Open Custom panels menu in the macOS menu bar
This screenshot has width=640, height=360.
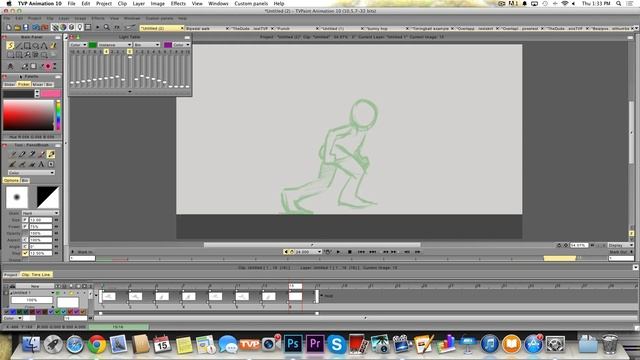tap(251, 3)
